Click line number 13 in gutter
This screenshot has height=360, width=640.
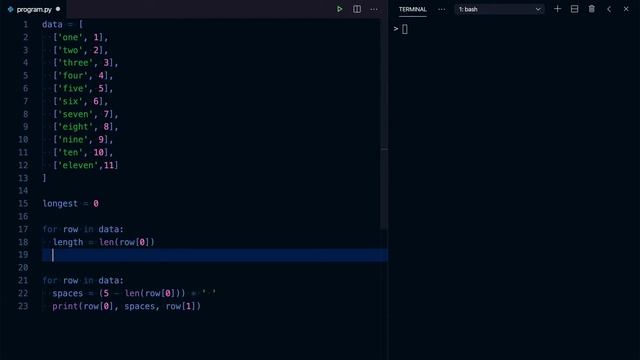pyautogui.click(x=23, y=178)
